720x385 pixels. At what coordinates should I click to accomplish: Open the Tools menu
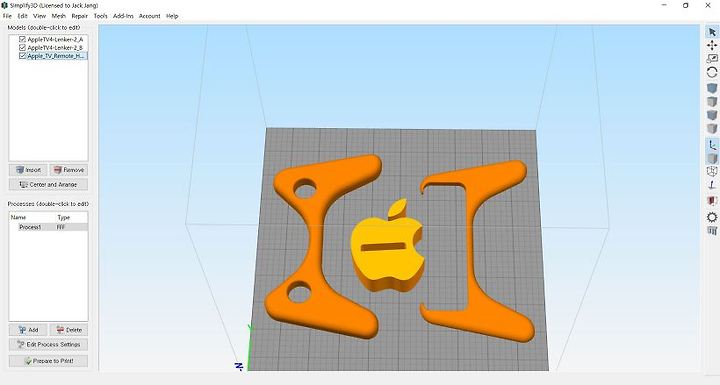[101, 16]
